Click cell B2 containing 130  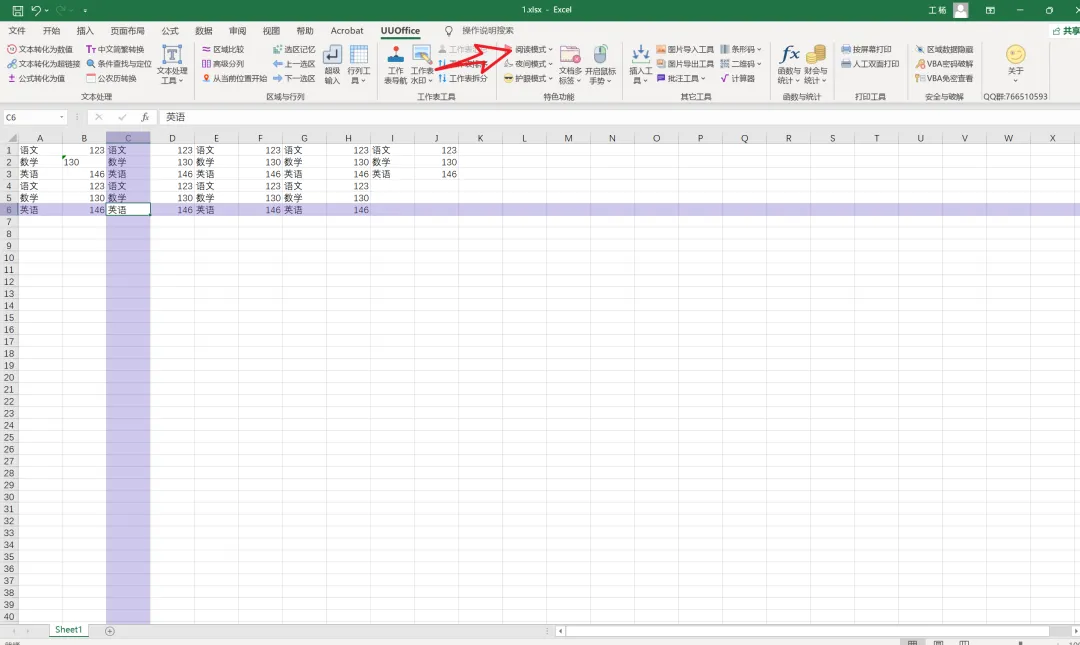point(84,163)
